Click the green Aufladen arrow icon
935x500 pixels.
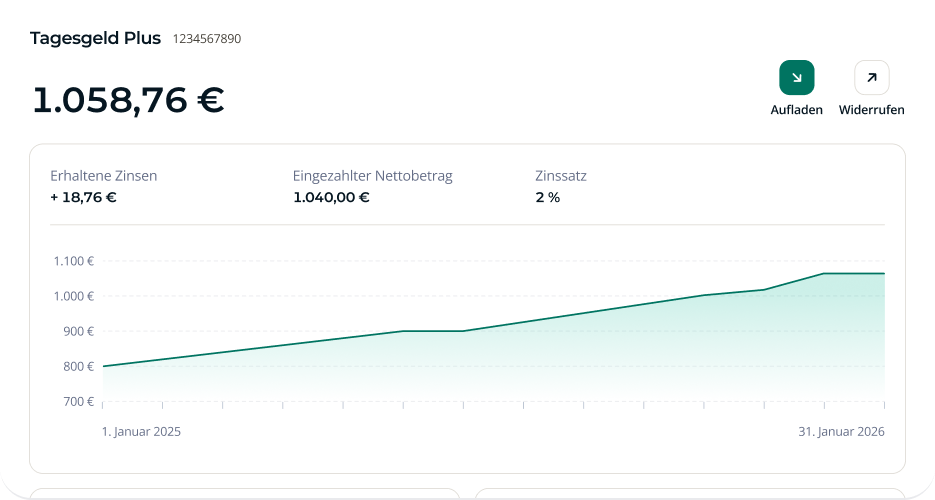pos(796,77)
